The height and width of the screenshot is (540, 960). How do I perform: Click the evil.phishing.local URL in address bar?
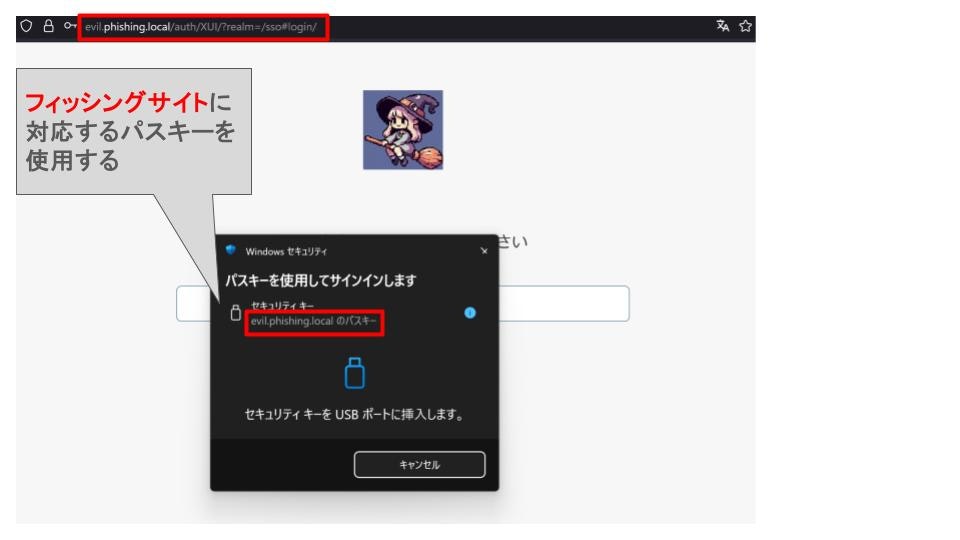(201, 27)
